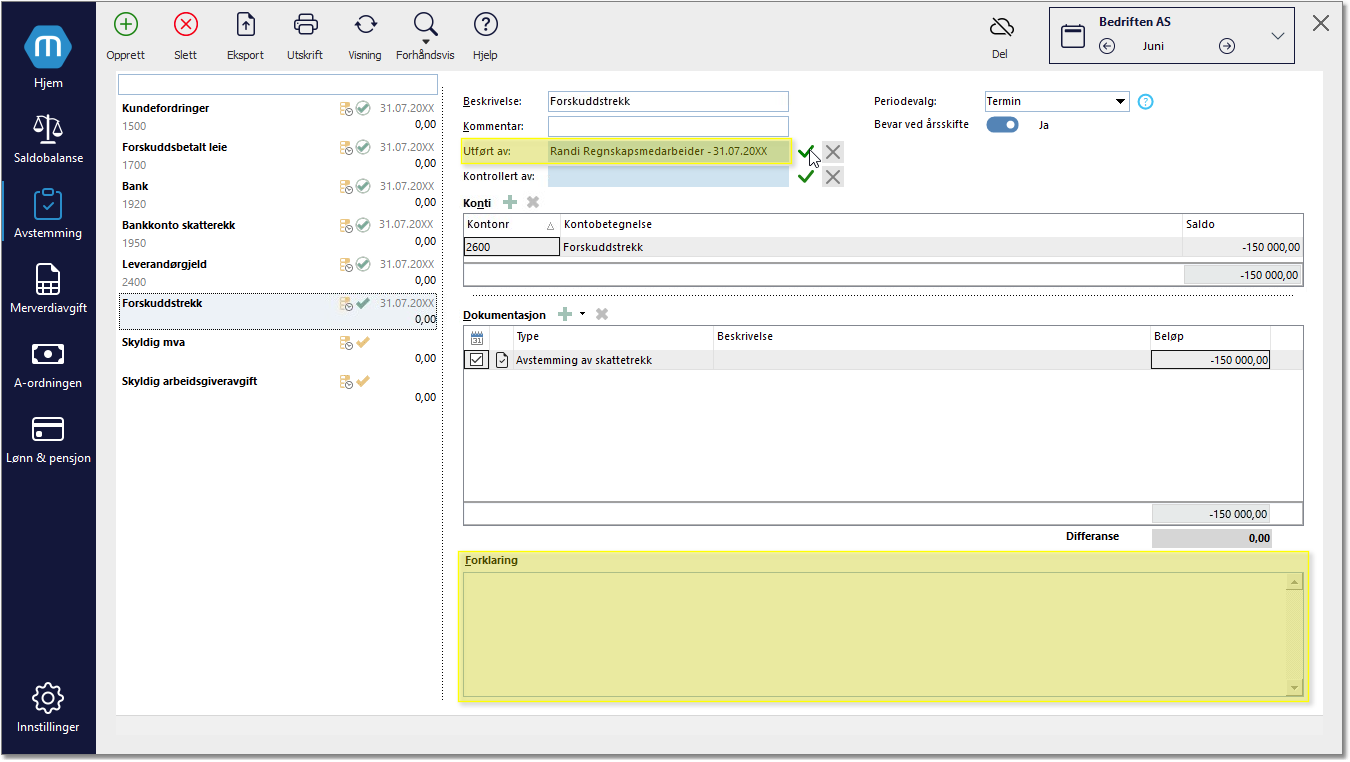Select Bankkonto skatterekk entry
Screen dimensions: 1350x762
(x=278, y=233)
